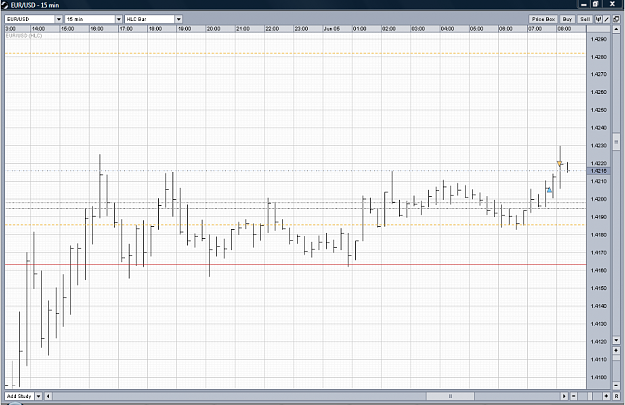The height and width of the screenshot is (405, 625).
Task: Click the blue buy marker triangle on chart
Action: tap(550, 190)
